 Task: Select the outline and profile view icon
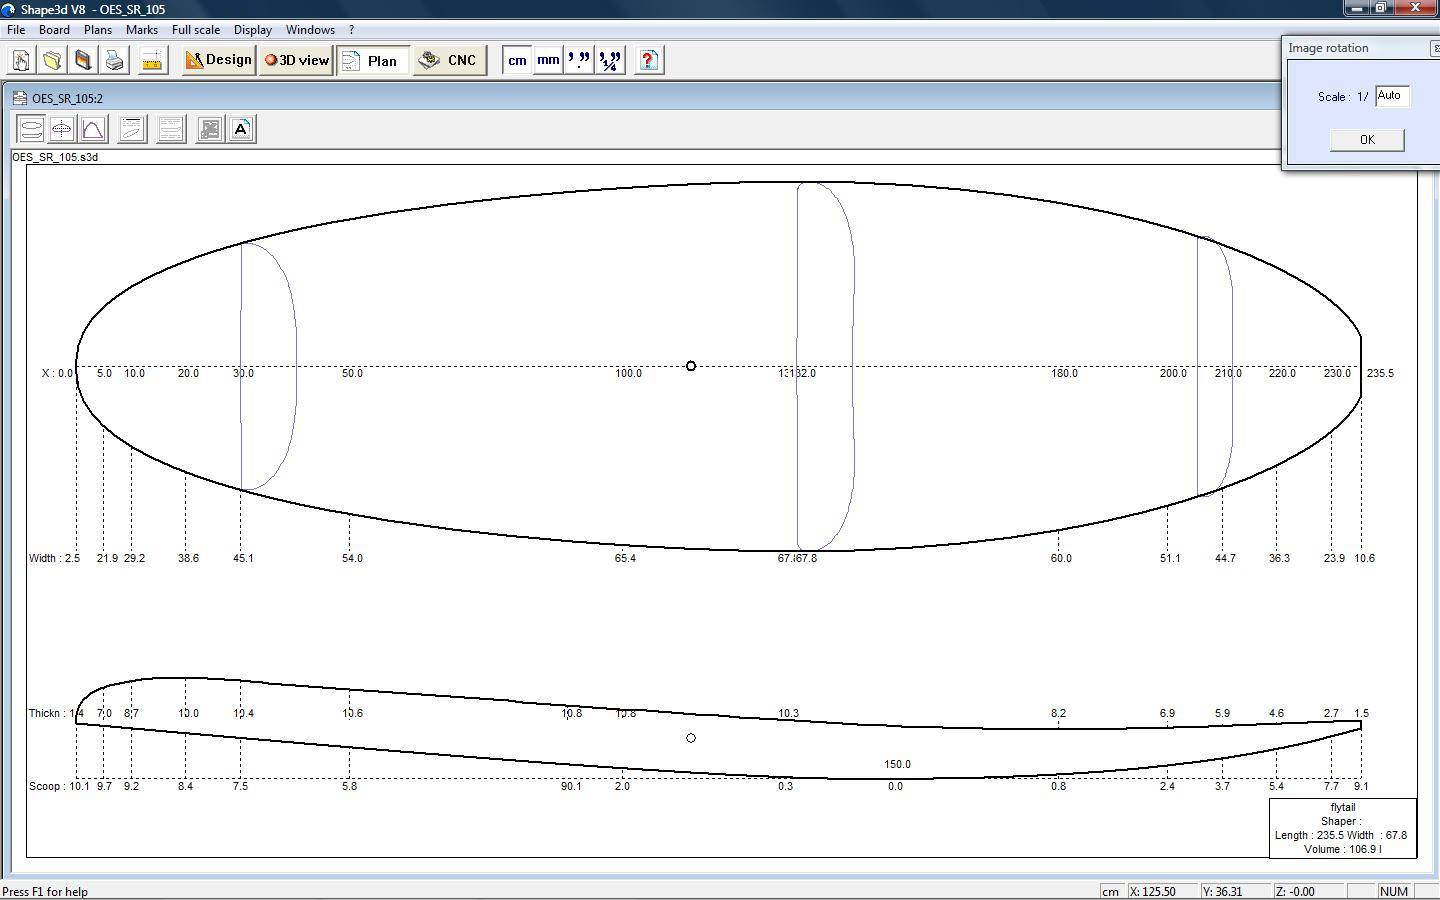tap(32, 129)
